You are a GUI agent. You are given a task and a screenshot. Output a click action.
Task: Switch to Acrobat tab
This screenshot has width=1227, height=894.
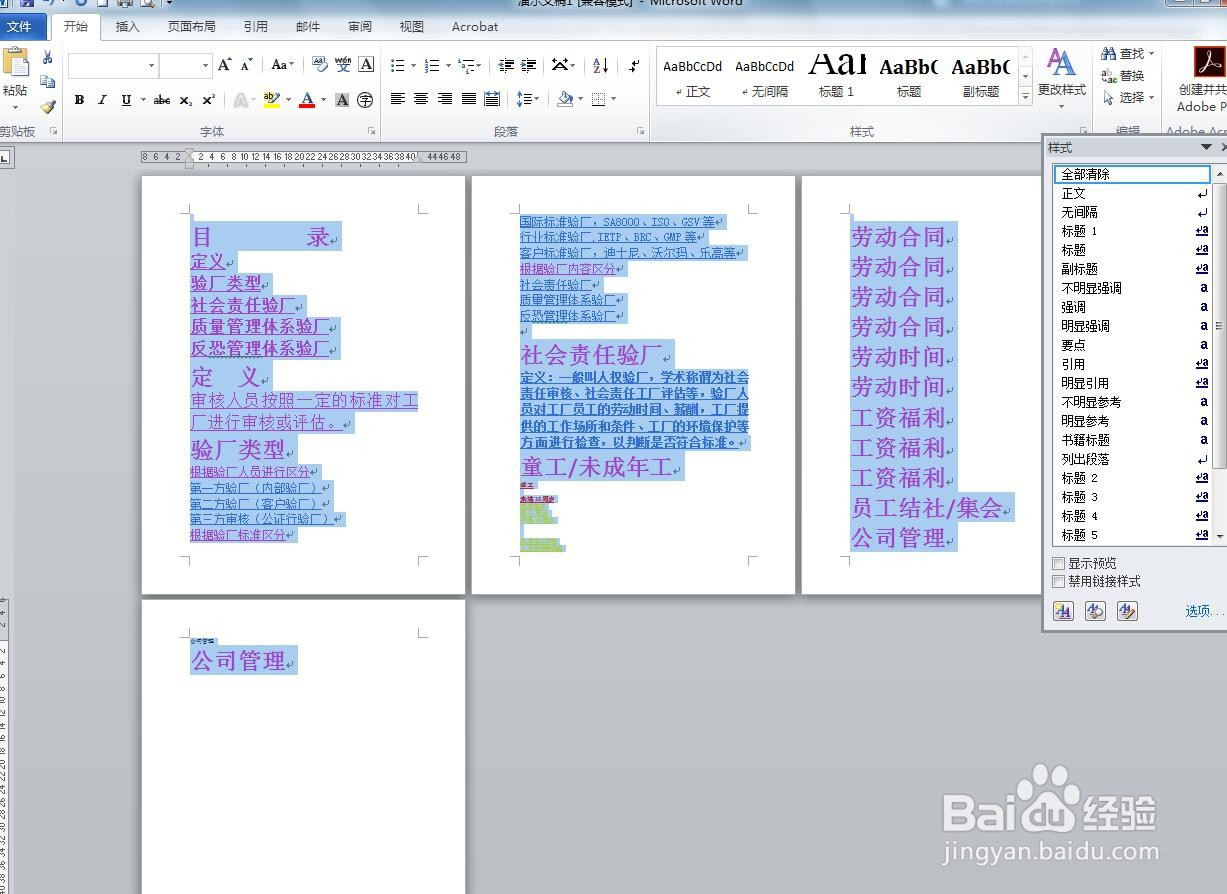point(475,27)
